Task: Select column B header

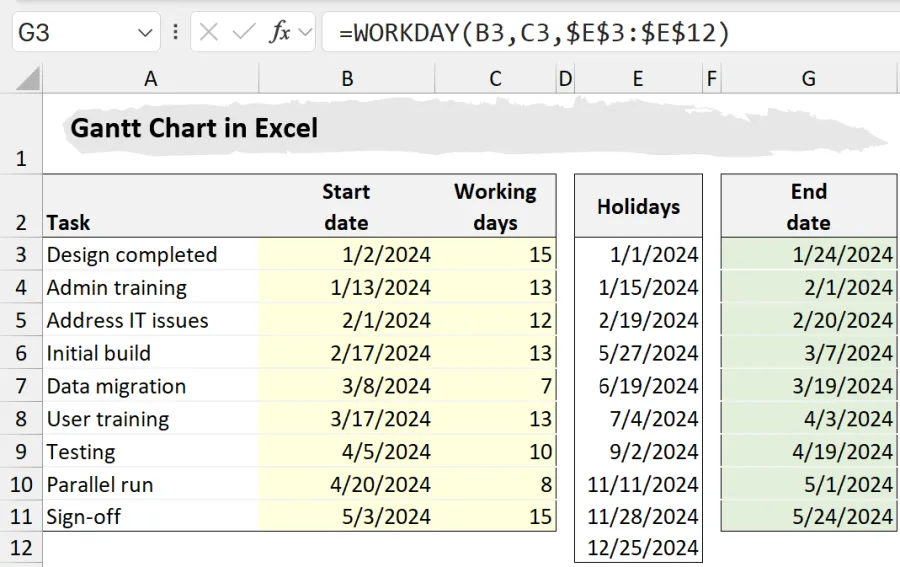Action: [x=347, y=79]
